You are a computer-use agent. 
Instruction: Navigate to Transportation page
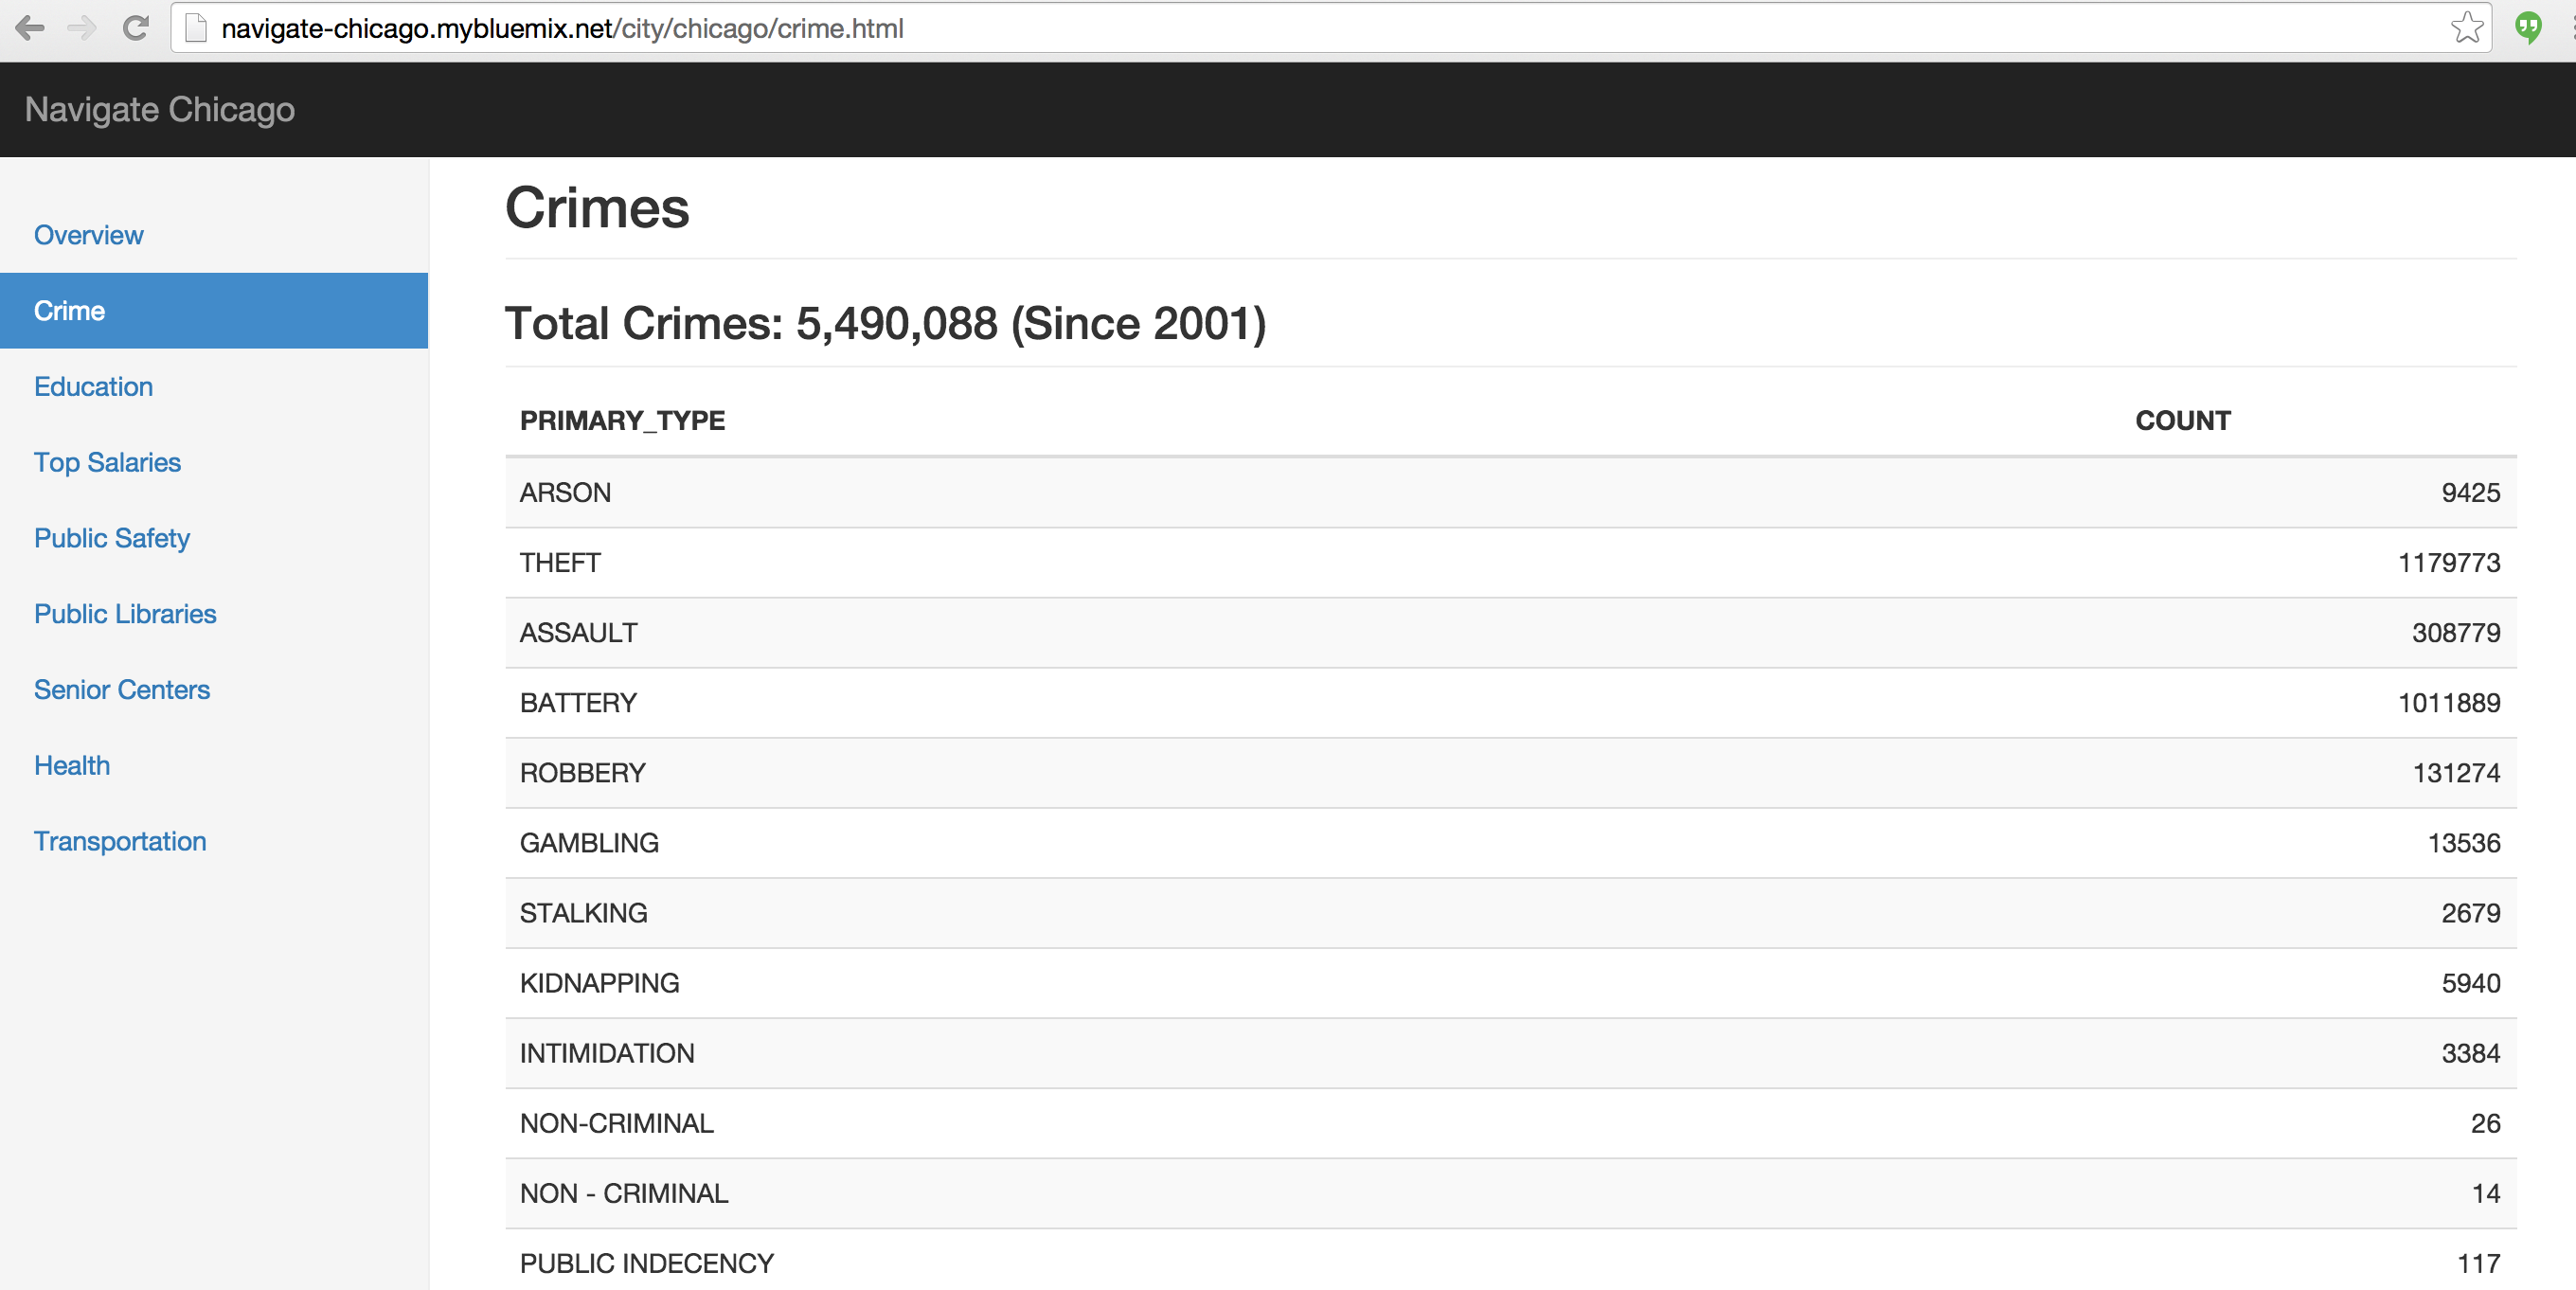[x=120, y=842]
